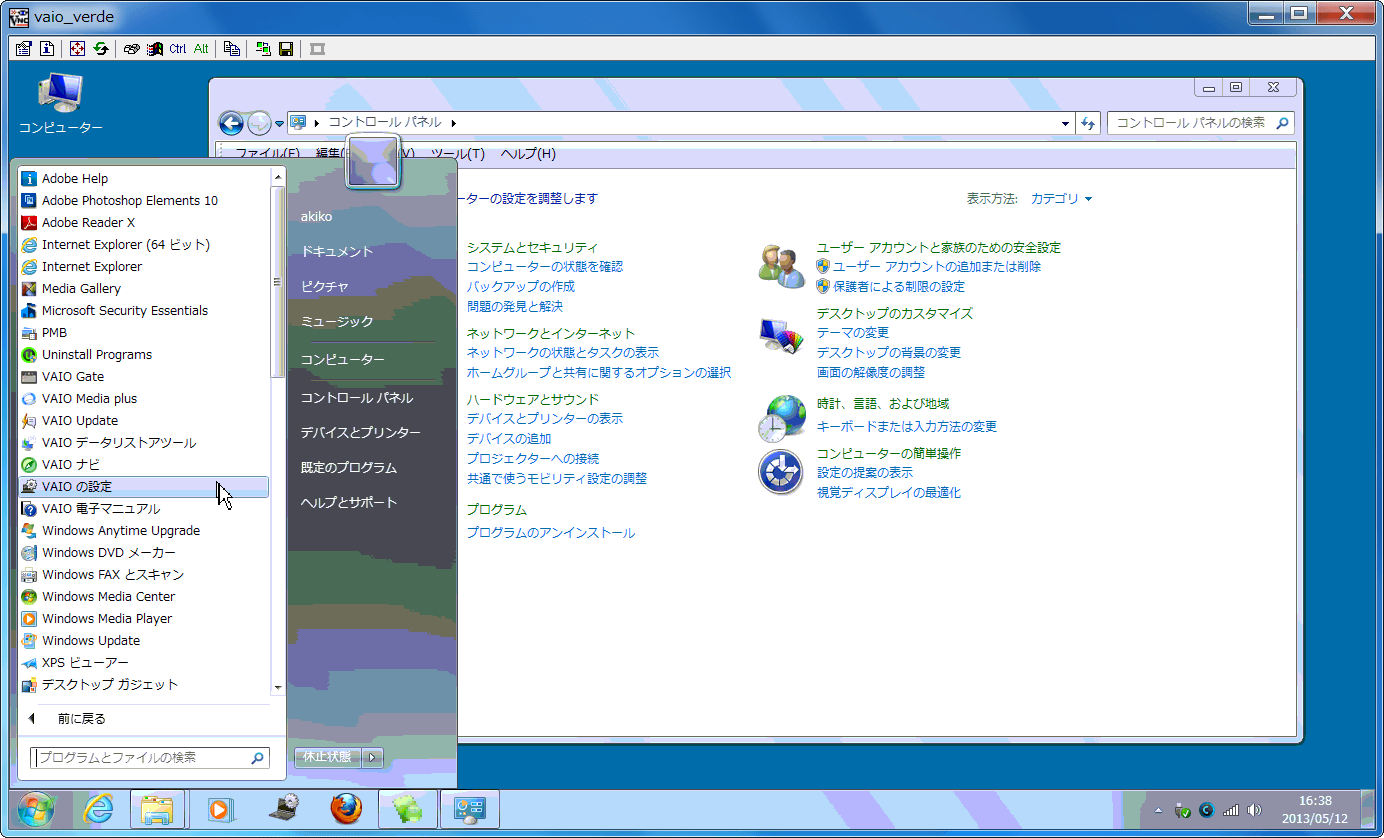Open Windows Explorer folder on taskbar
This screenshot has width=1384, height=838.
(158, 809)
